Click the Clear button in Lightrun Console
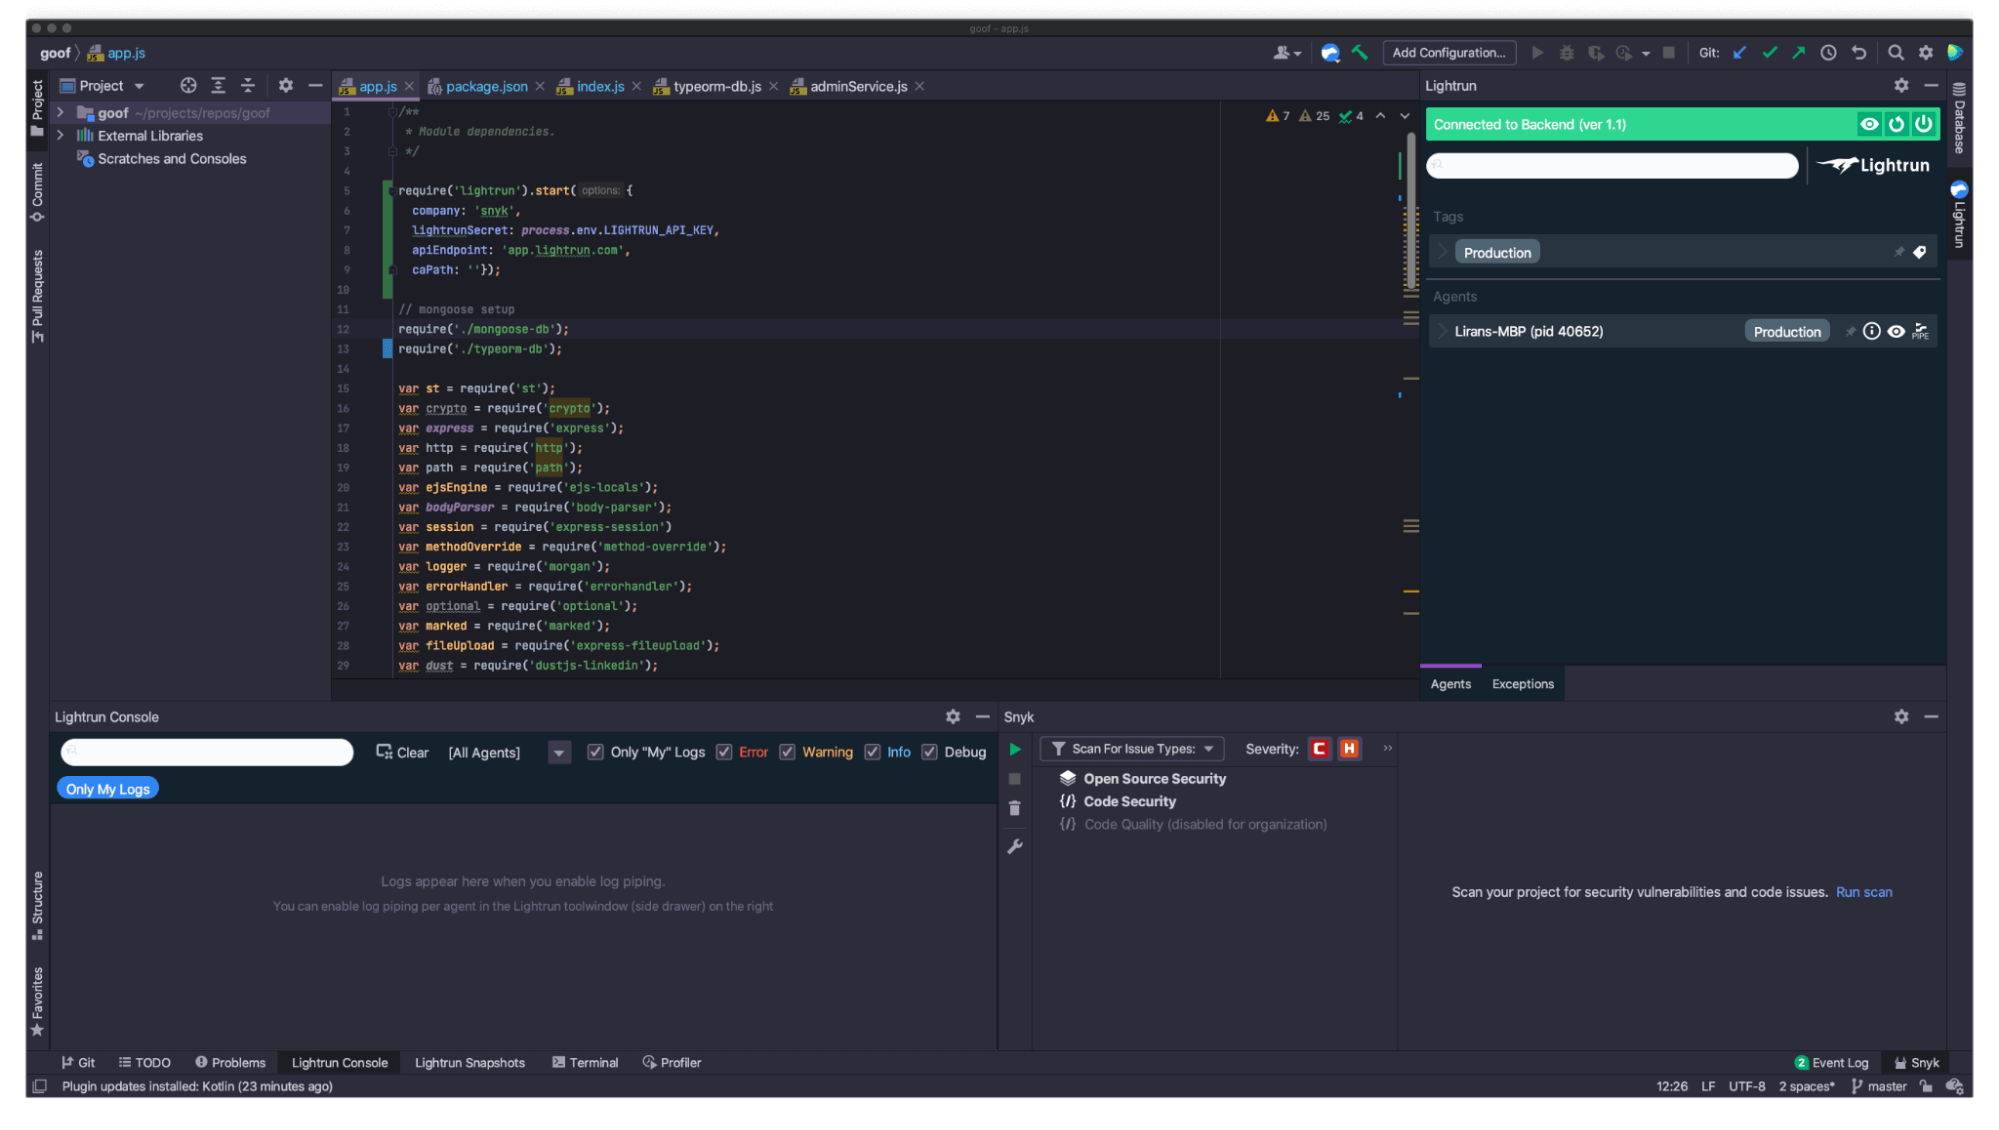Image resolution: width=1999 pixels, height=1130 pixels. pyautogui.click(x=403, y=752)
